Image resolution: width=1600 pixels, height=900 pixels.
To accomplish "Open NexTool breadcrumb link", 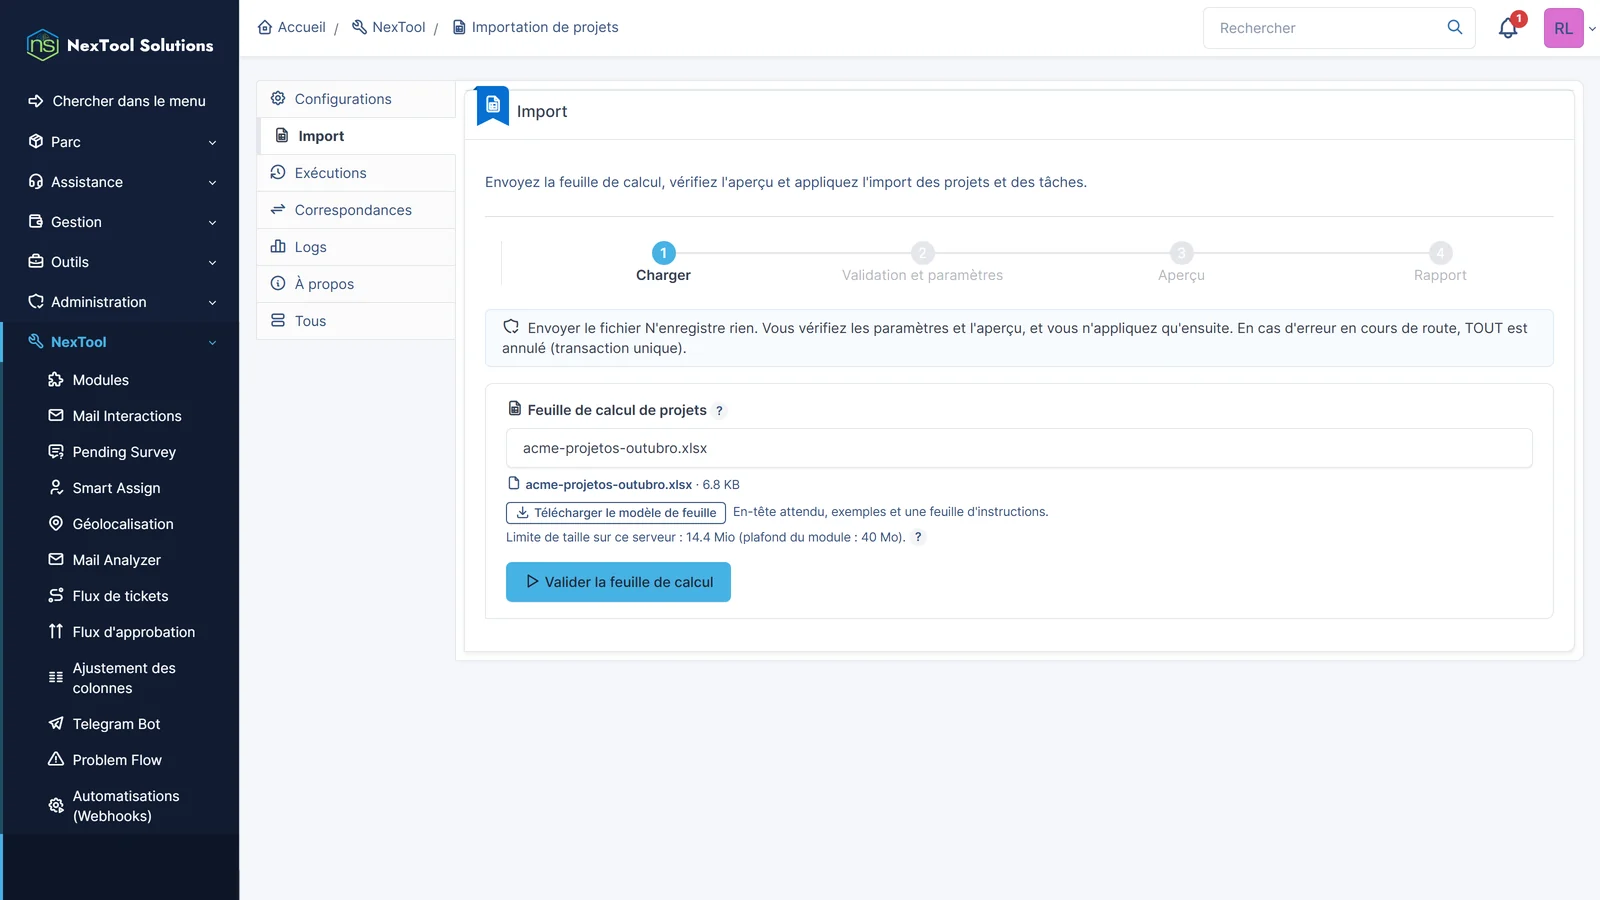I will (388, 27).
